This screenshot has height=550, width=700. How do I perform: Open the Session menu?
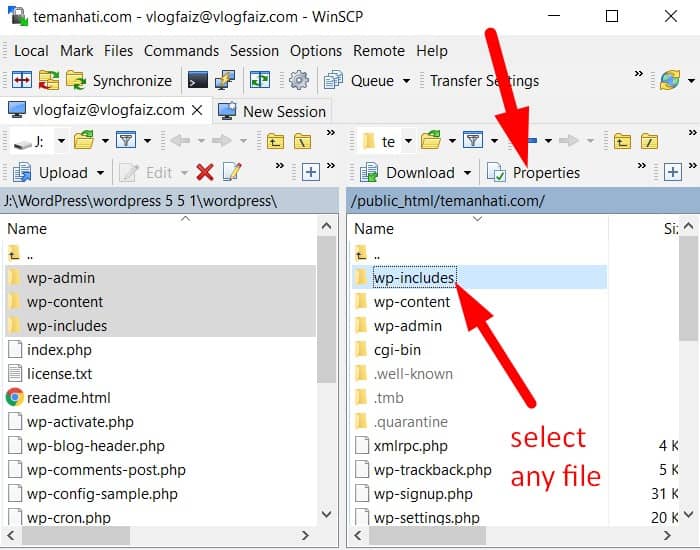tap(254, 51)
